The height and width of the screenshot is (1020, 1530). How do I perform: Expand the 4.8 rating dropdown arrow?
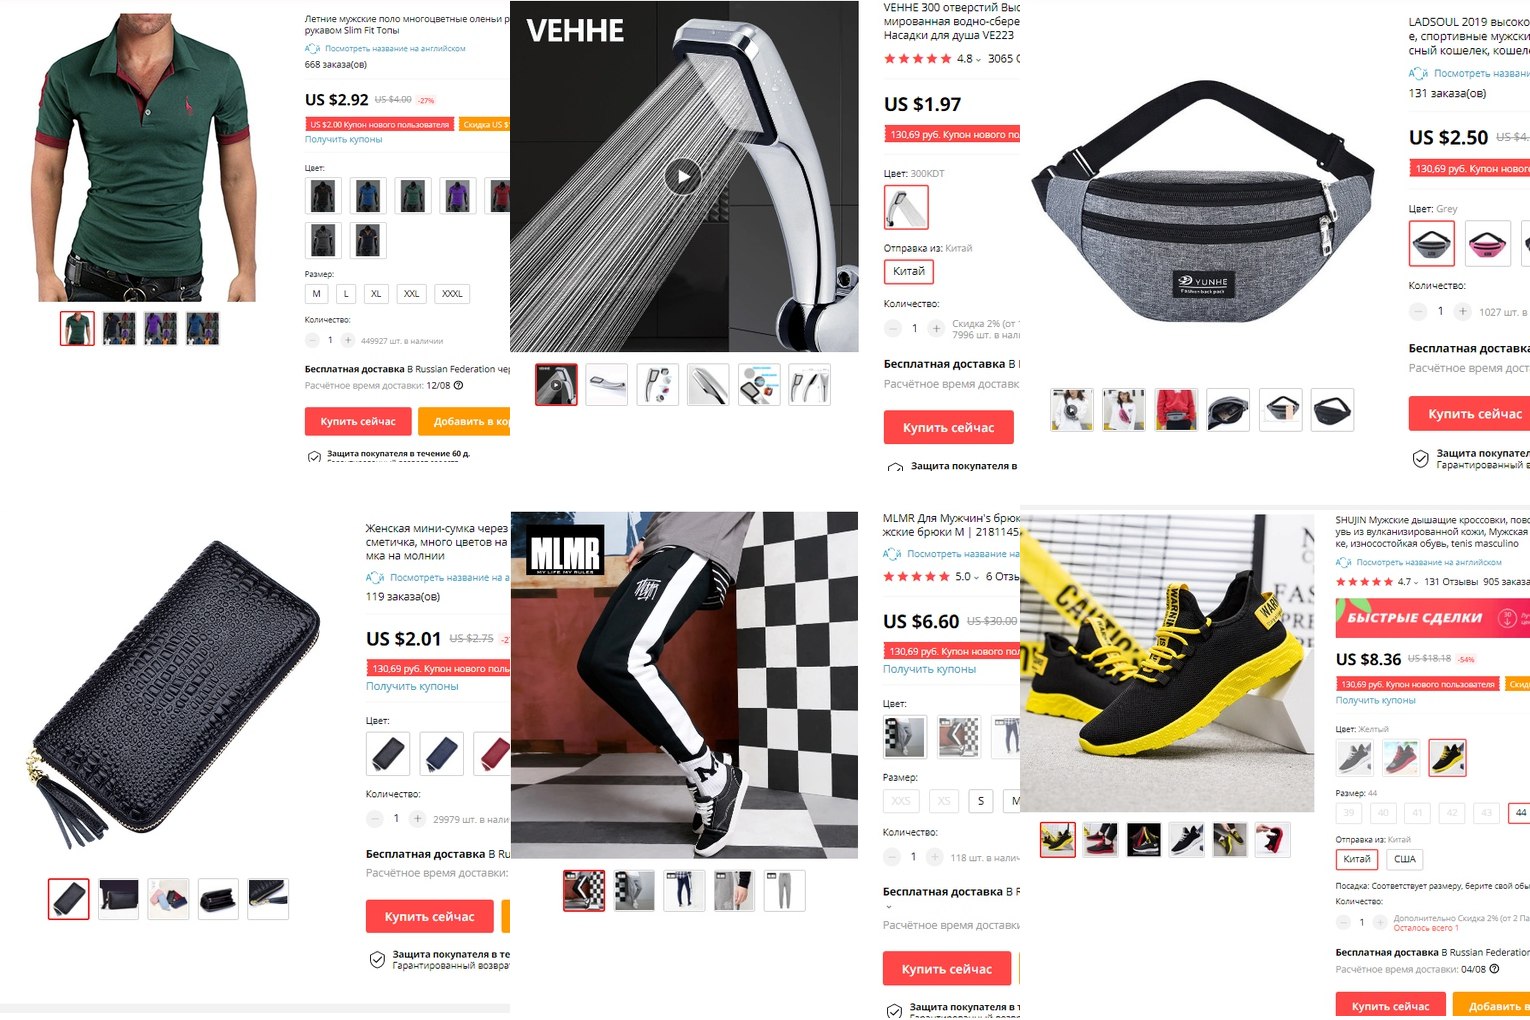point(978,59)
